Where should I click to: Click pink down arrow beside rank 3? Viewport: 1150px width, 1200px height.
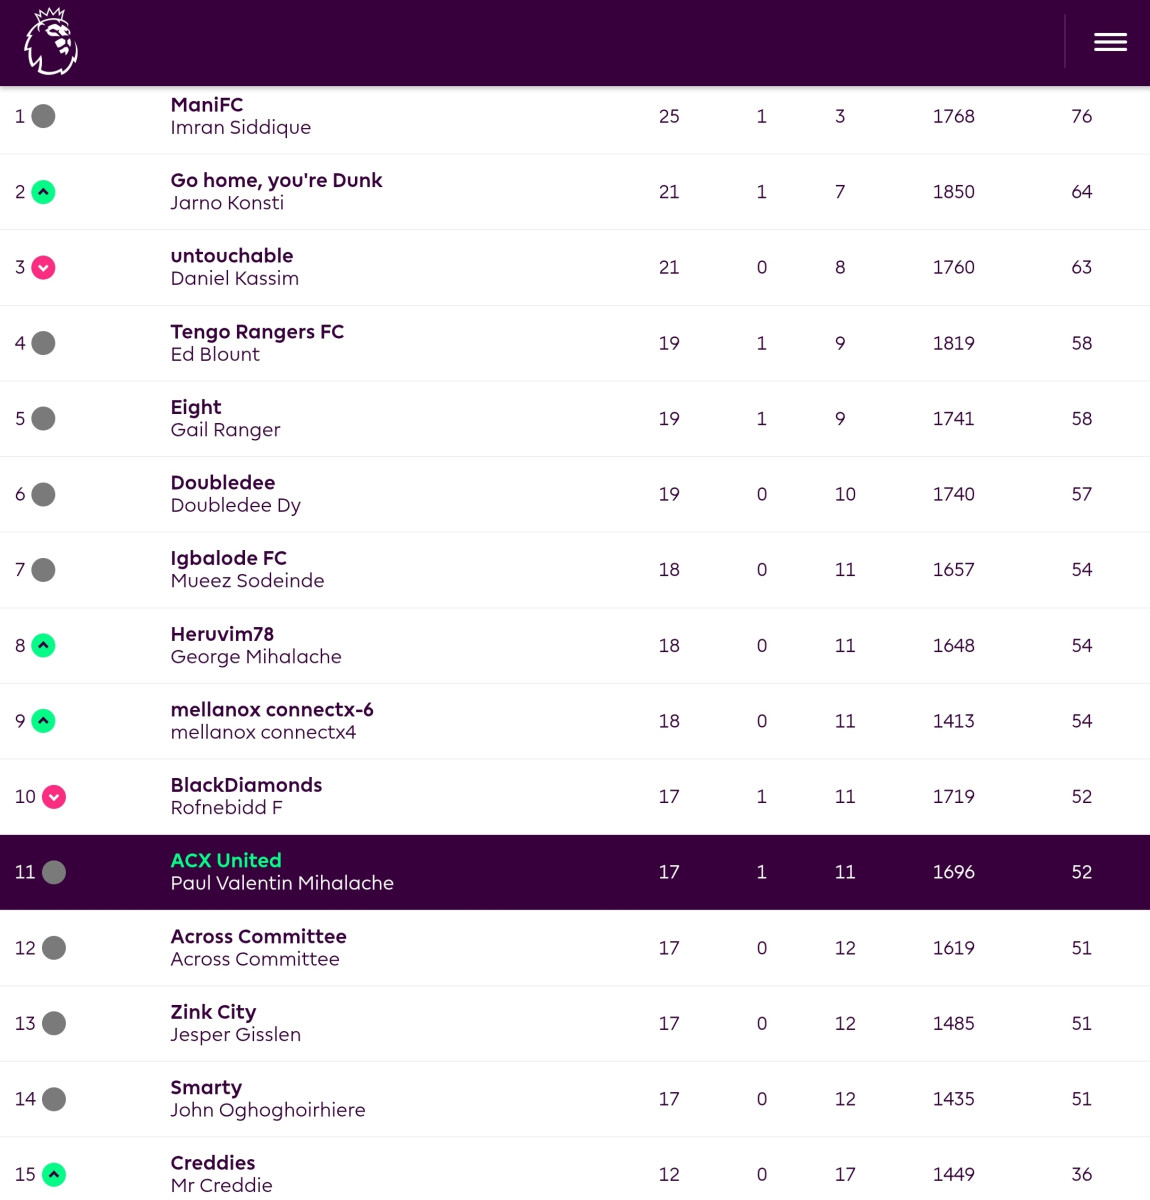[x=43, y=268]
